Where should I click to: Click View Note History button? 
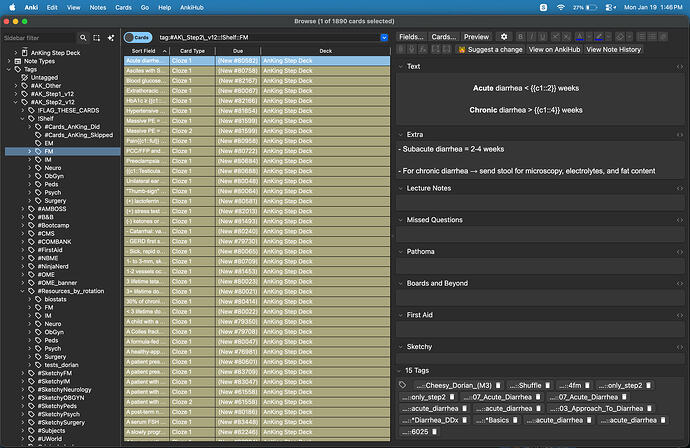[613, 49]
